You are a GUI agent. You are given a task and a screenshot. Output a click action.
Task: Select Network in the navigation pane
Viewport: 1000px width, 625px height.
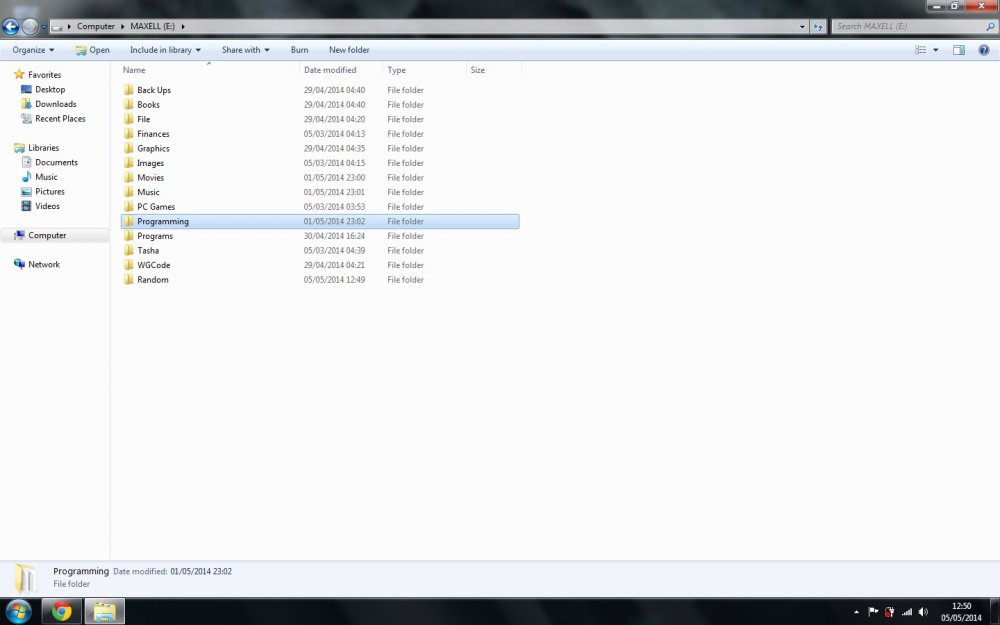click(x=44, y=265)
